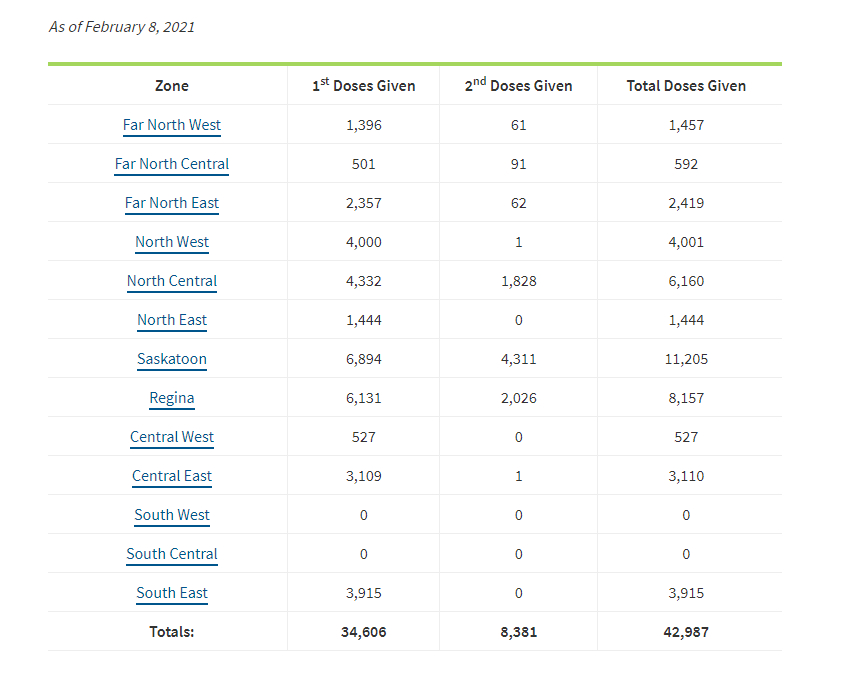Select total doses value 4,001
Screen dimensions: 855x678
[686, 242]
